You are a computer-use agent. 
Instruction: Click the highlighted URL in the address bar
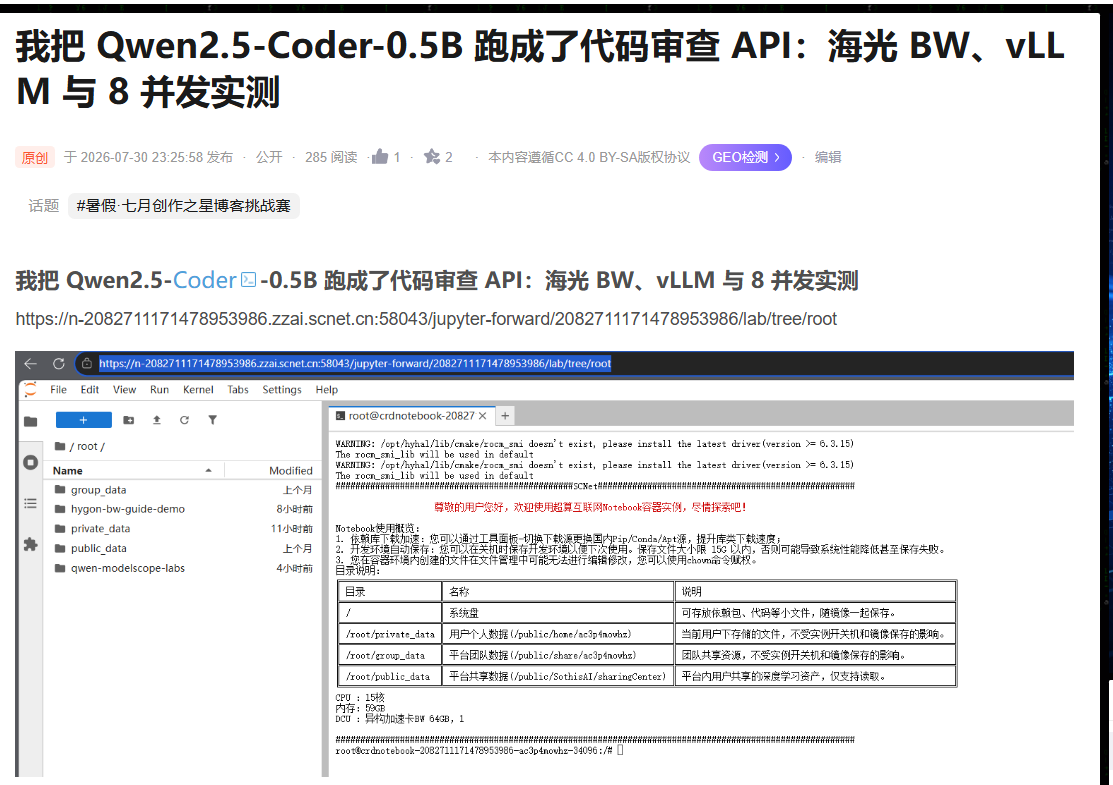(355, 364)
